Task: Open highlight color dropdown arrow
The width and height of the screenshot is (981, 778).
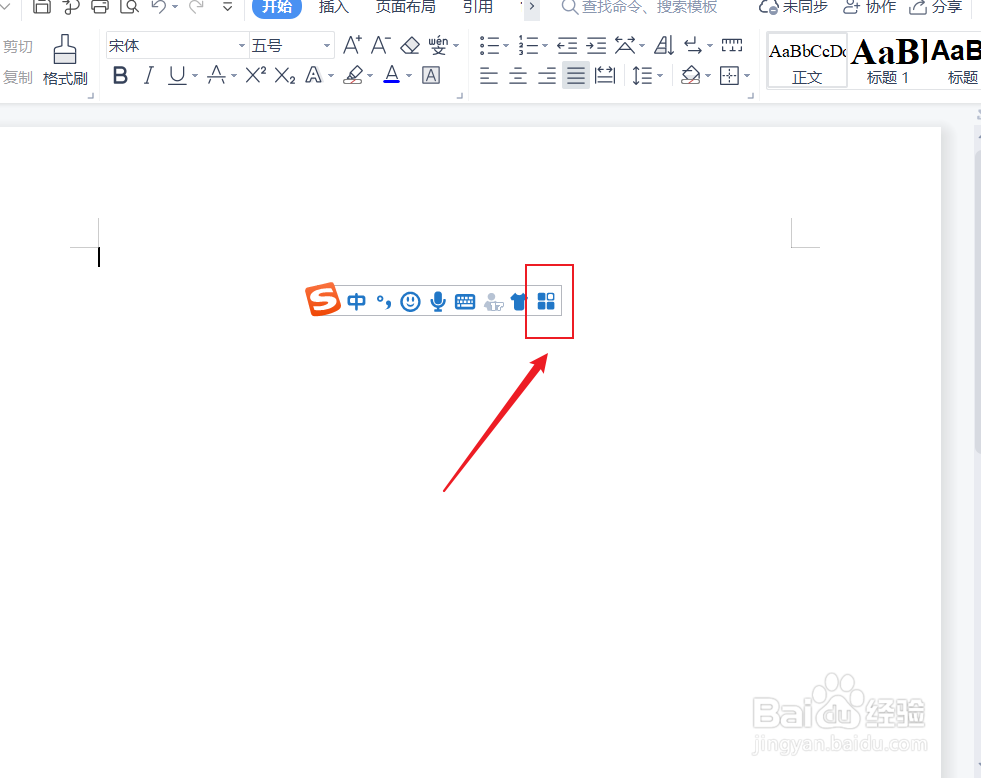Action: pyautogui.click(x=370, y=76)
